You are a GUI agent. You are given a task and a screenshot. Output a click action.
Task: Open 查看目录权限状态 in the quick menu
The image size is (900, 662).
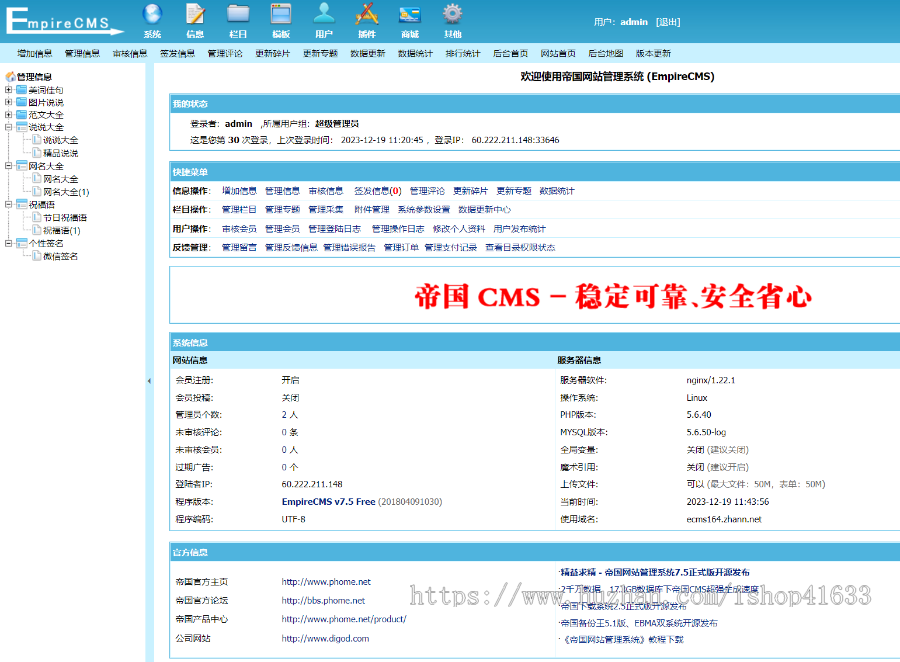[x=520, y=247]
